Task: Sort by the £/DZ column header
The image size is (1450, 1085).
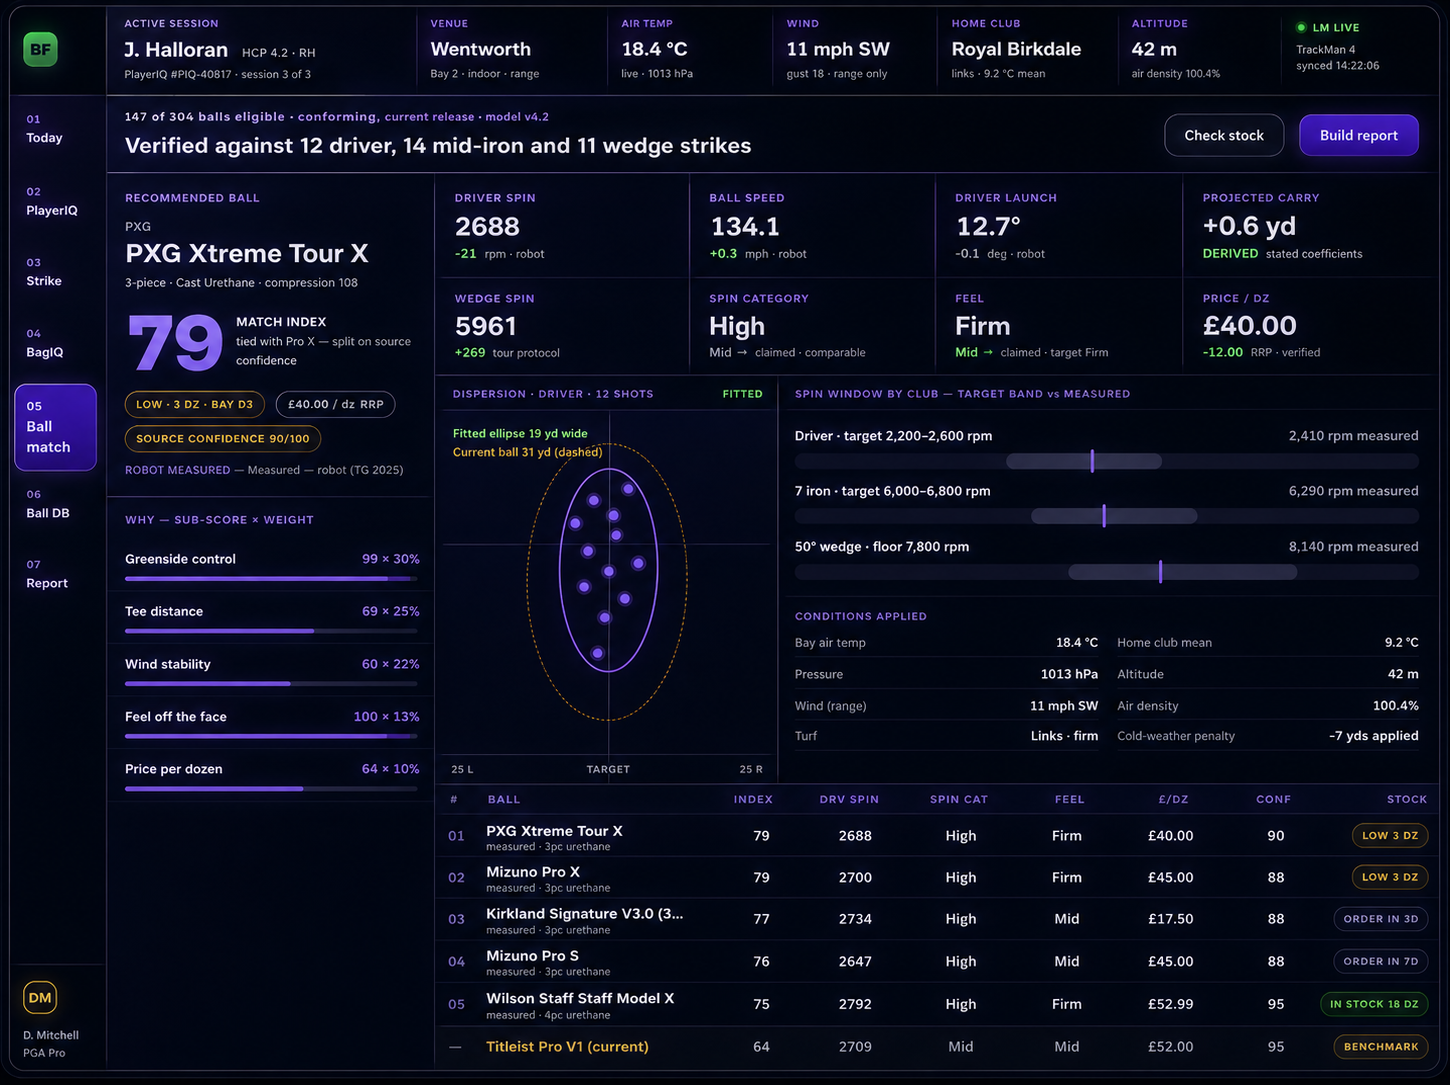Action: click(1173, 800)
